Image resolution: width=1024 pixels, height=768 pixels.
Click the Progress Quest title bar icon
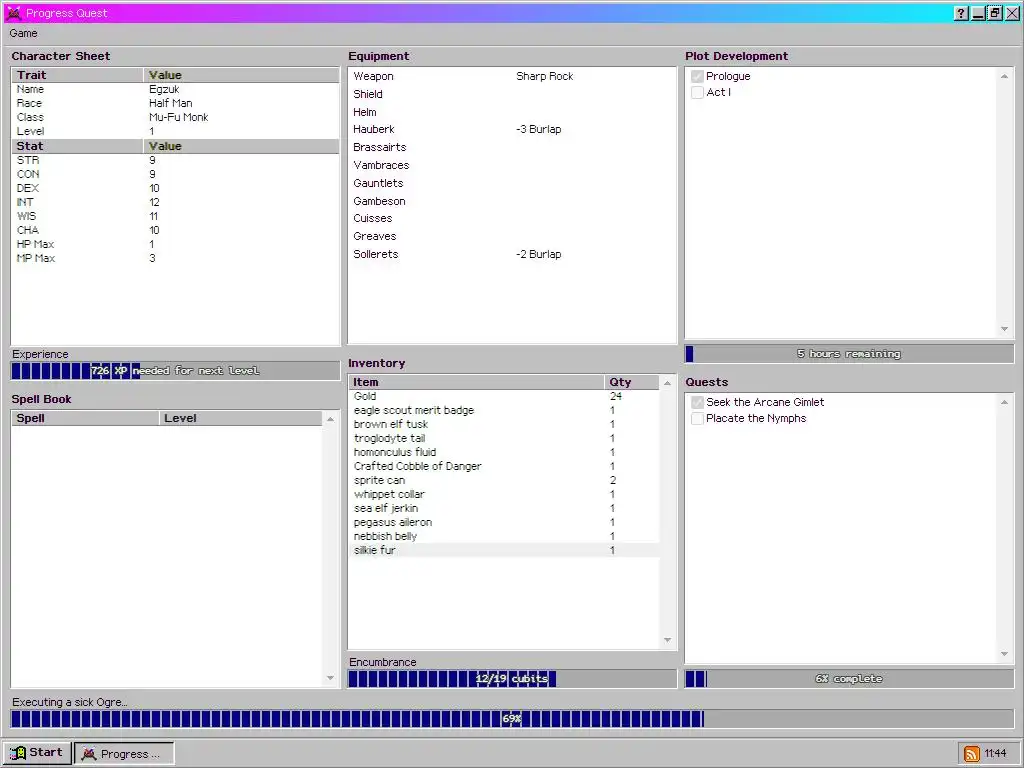click(14, 12)
